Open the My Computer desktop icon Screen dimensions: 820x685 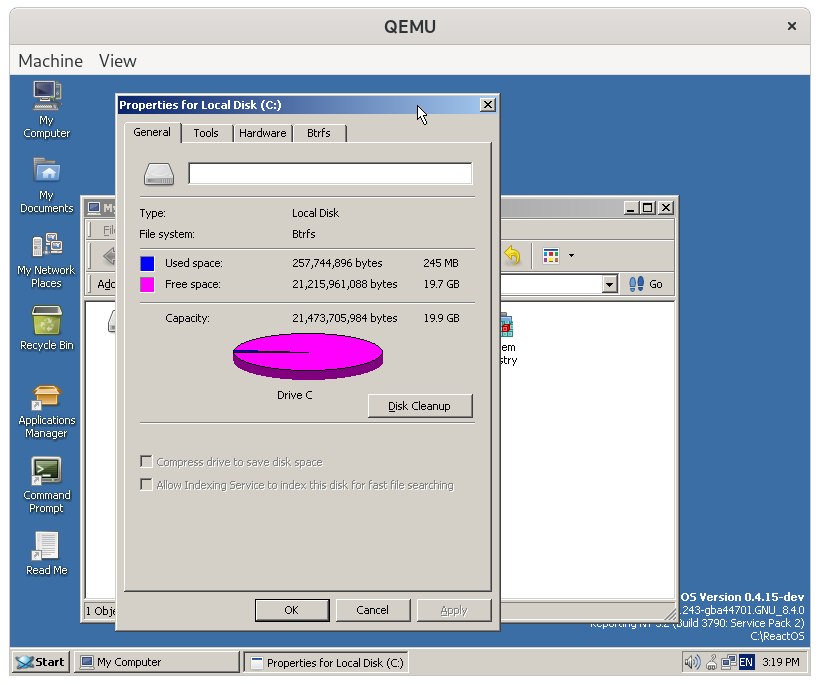[x=47, y=110]
